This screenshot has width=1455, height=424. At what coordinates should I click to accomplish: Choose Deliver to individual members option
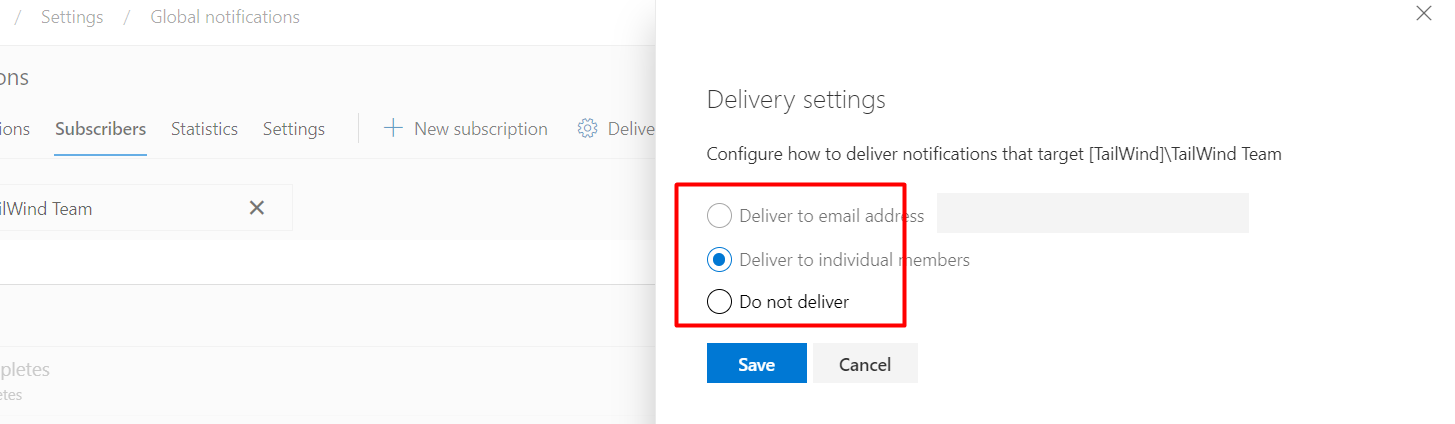tap(719, 260)
